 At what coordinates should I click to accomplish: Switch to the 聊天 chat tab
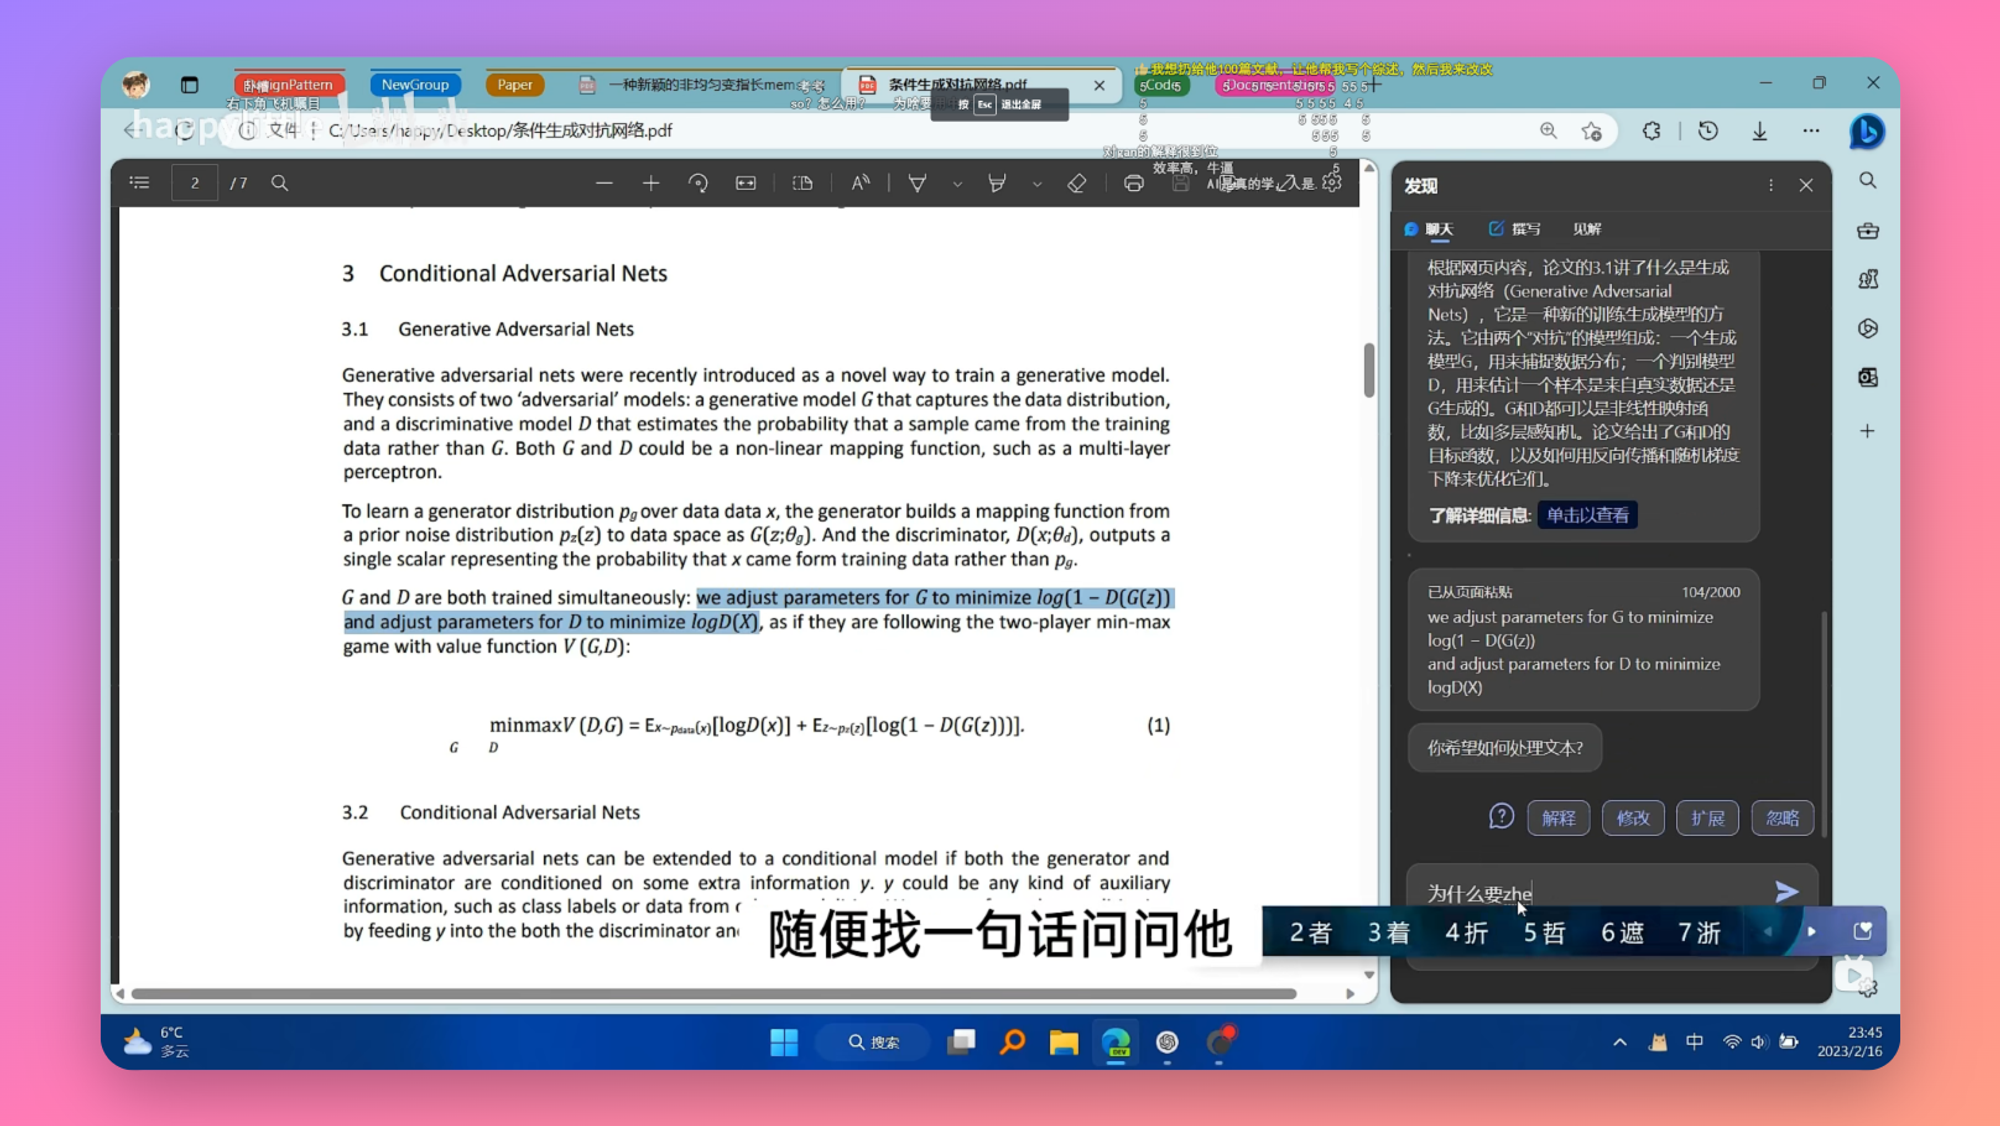[x=1429, y=229]
